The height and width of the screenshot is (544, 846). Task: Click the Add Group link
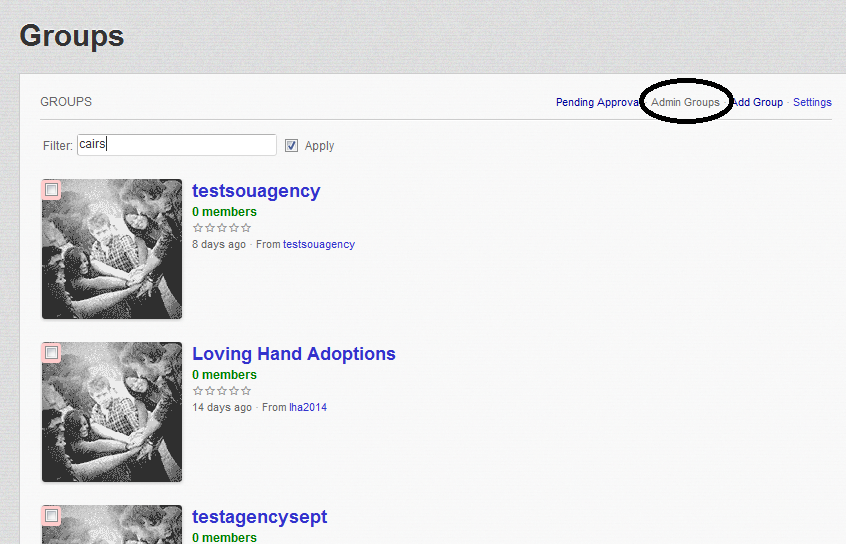coord(758,102)
